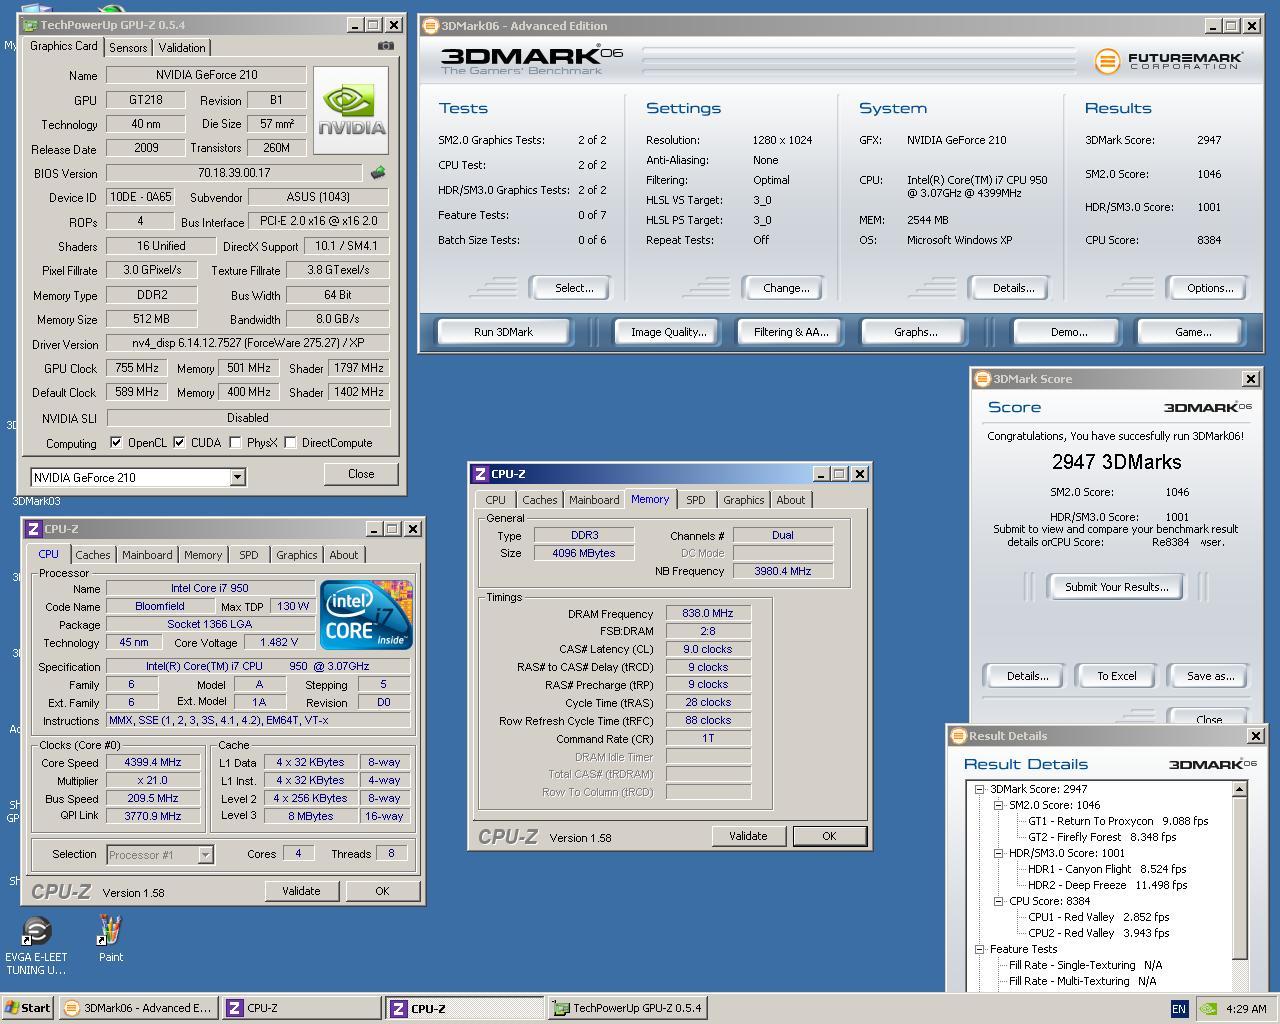Screen dimensions: 1280x1024
Task: Select the GT2 - Firefly Forest result row
Action: tap(1102, 837)
